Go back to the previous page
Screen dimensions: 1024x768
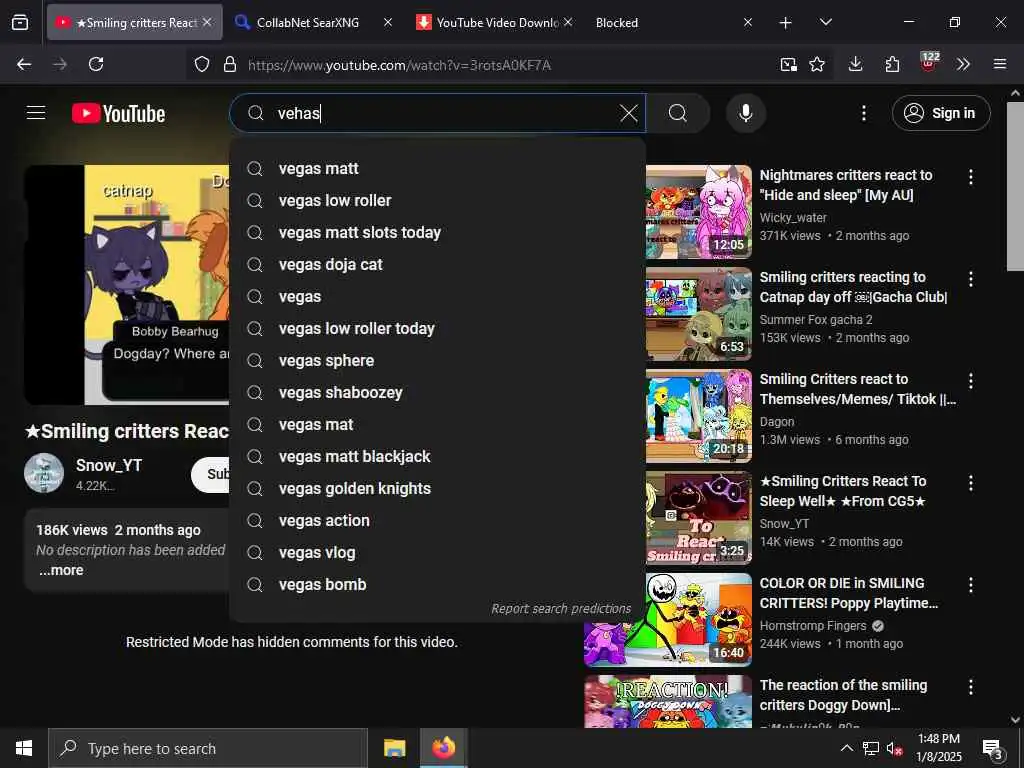point(24,64)
